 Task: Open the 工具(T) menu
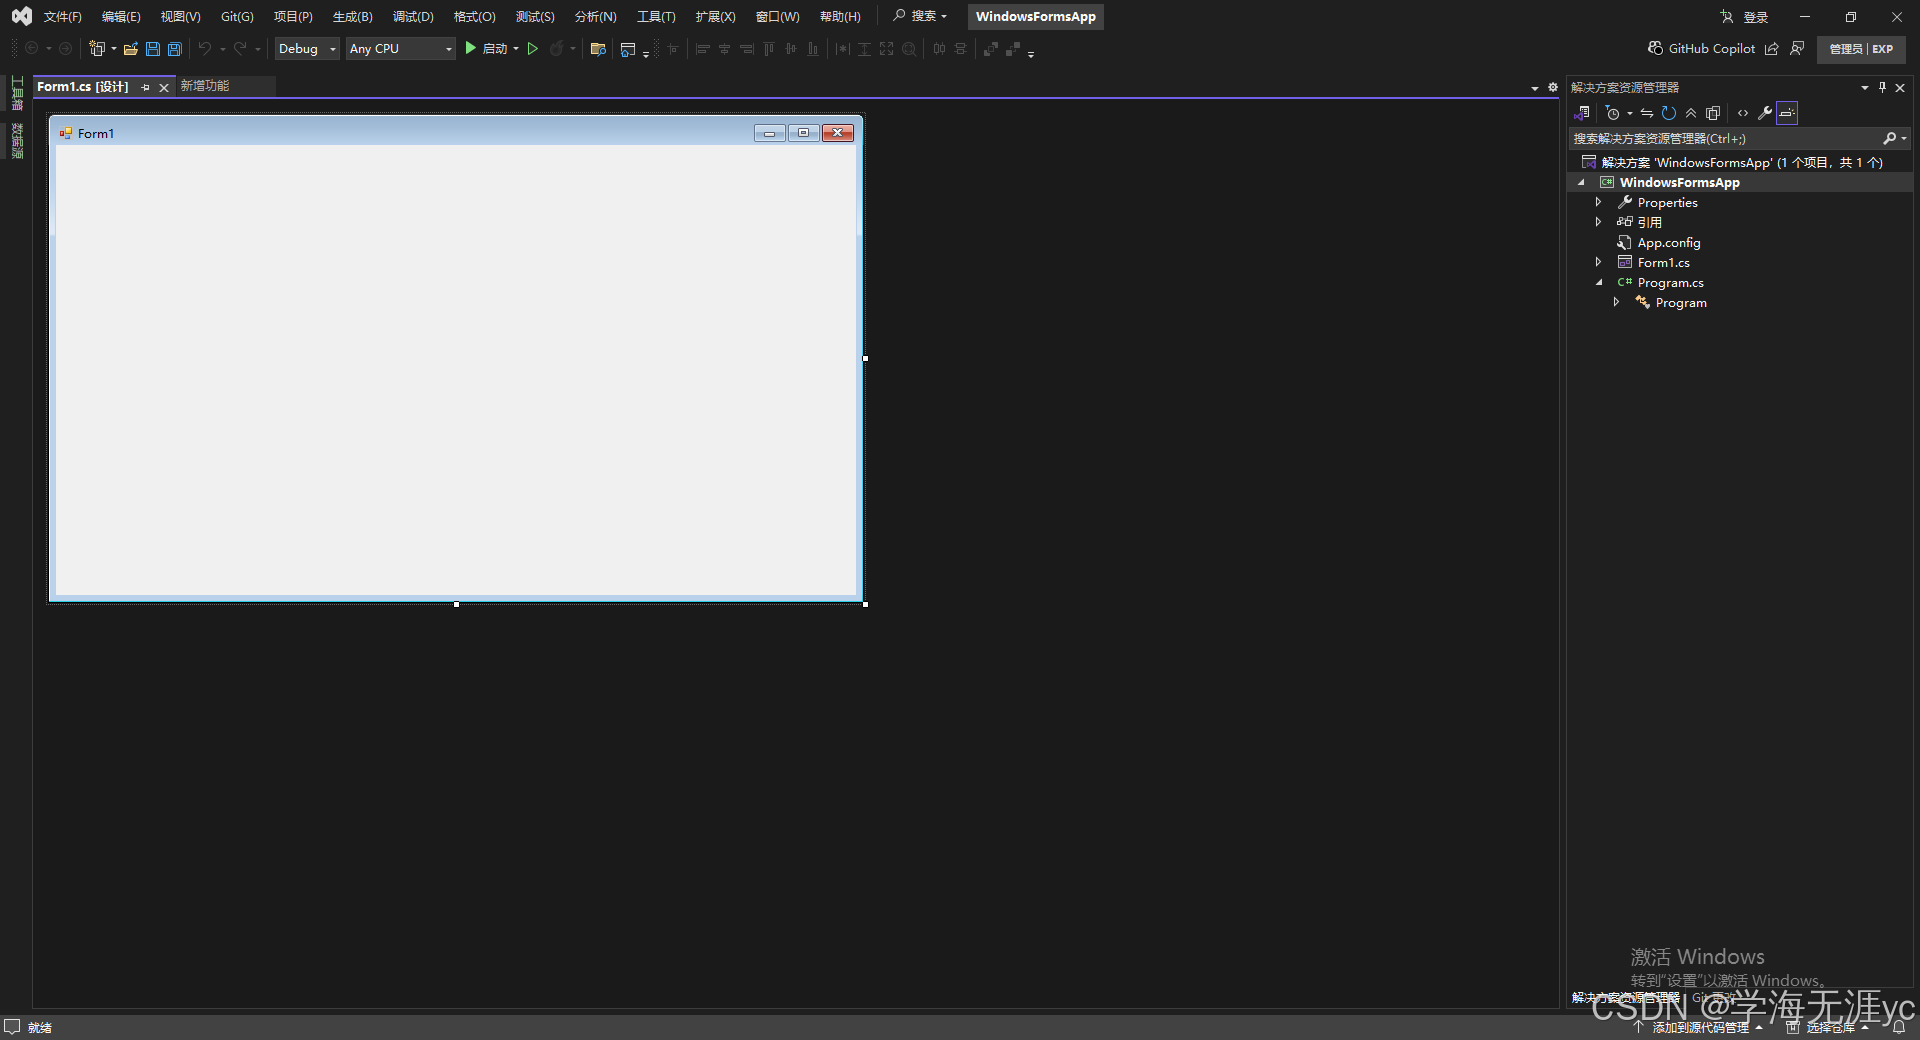656,17
